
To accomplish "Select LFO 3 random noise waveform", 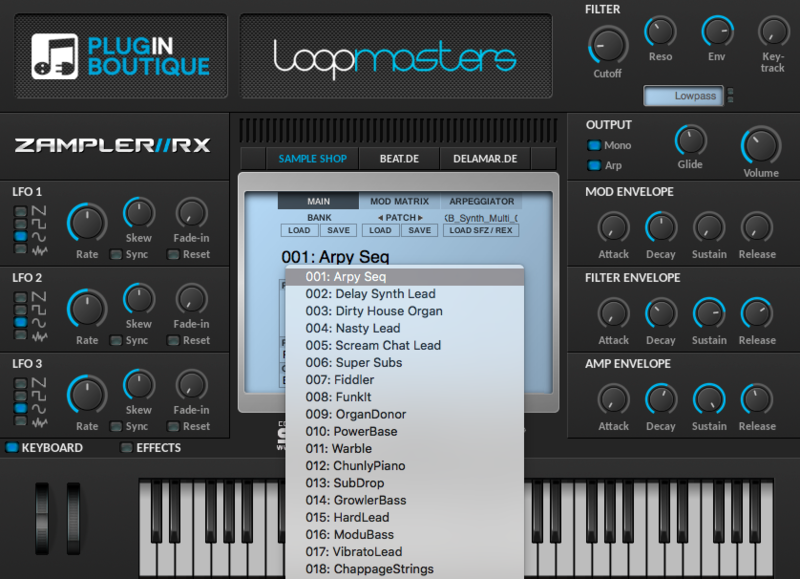I will (20, 421).
